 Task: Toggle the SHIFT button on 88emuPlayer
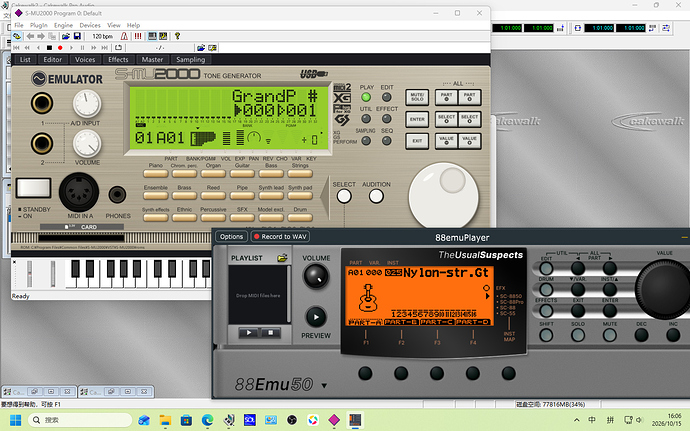[546, 335]
